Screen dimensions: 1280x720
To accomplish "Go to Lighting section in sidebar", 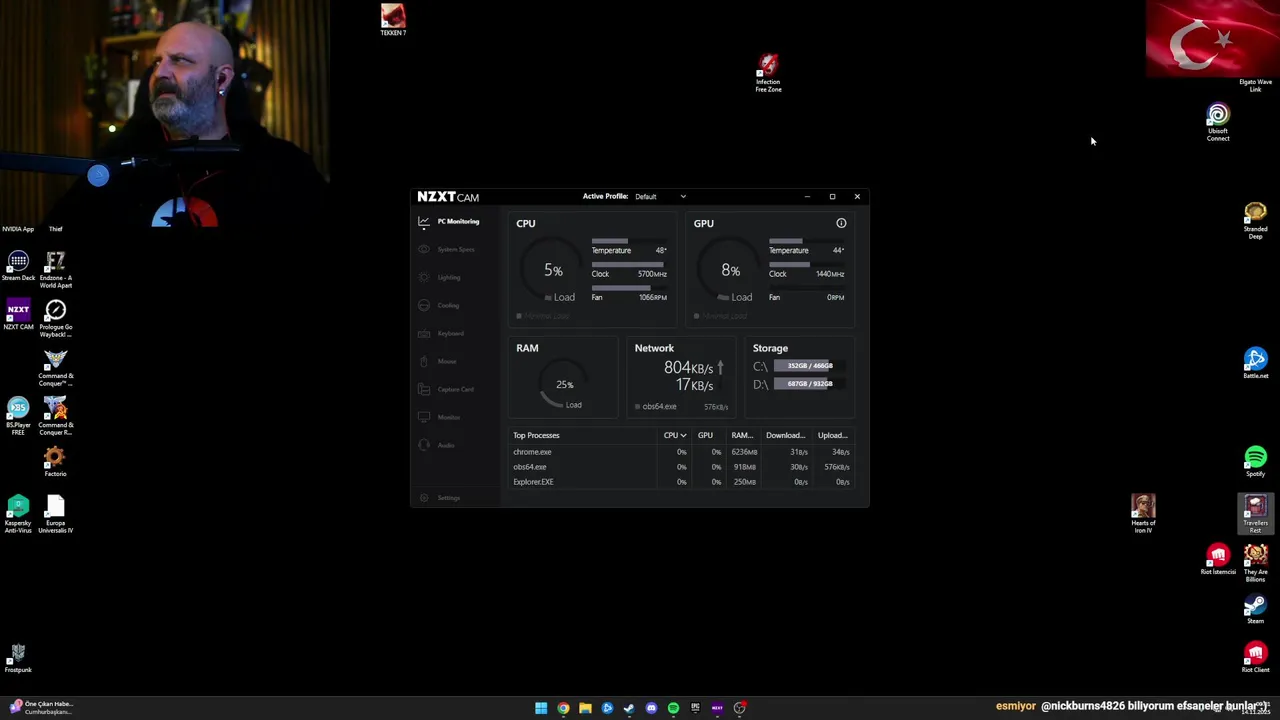I will (440, 277).
